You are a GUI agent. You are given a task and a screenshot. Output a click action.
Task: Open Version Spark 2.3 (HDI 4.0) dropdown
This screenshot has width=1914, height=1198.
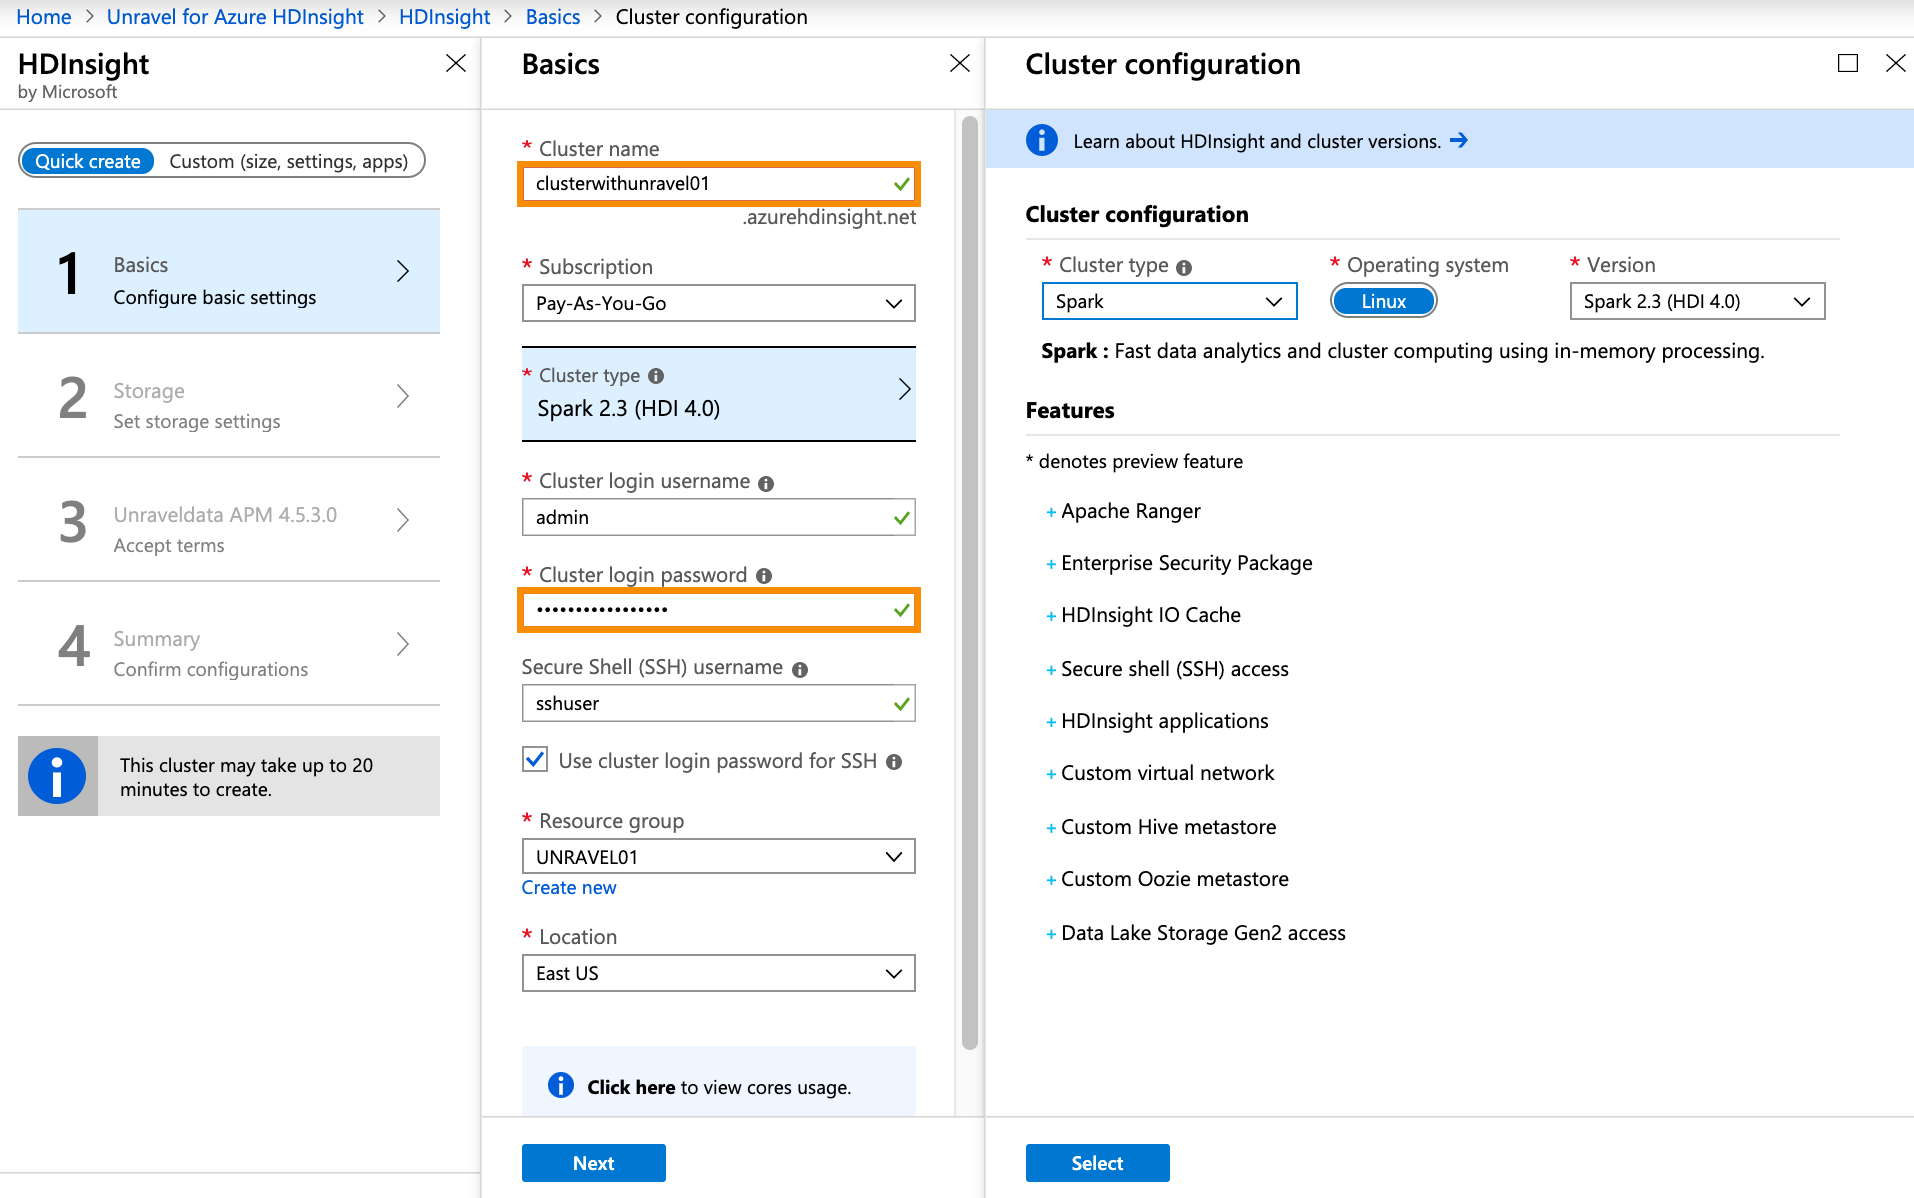point(1697,301)
